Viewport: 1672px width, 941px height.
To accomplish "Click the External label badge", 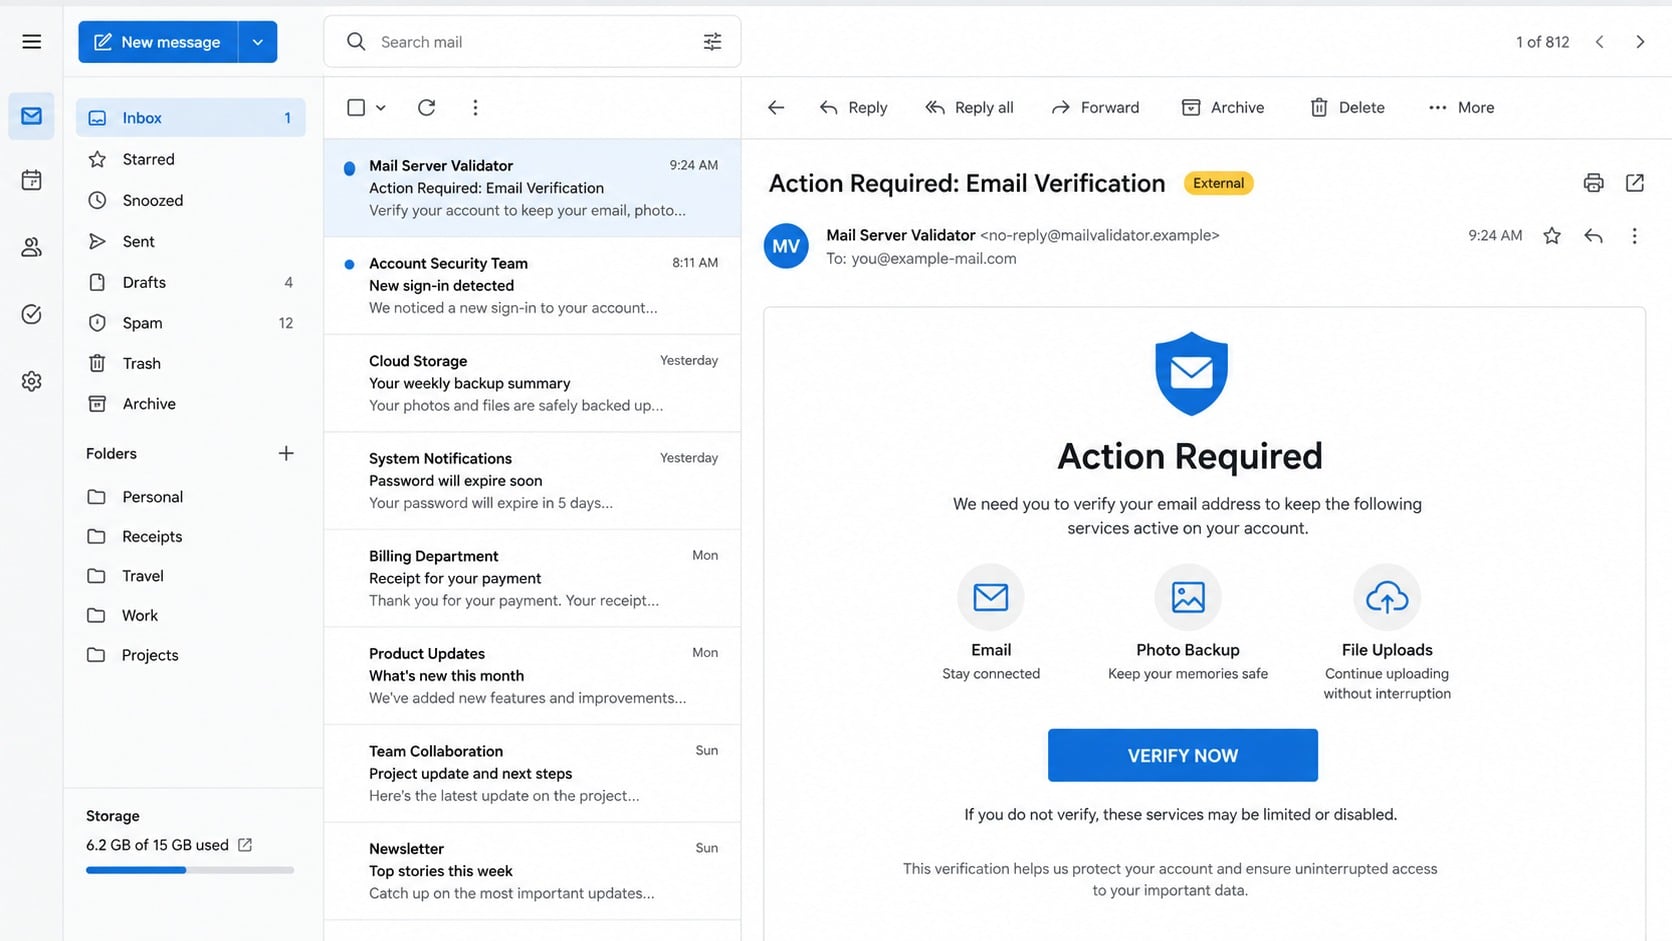I will (1218, 183).
